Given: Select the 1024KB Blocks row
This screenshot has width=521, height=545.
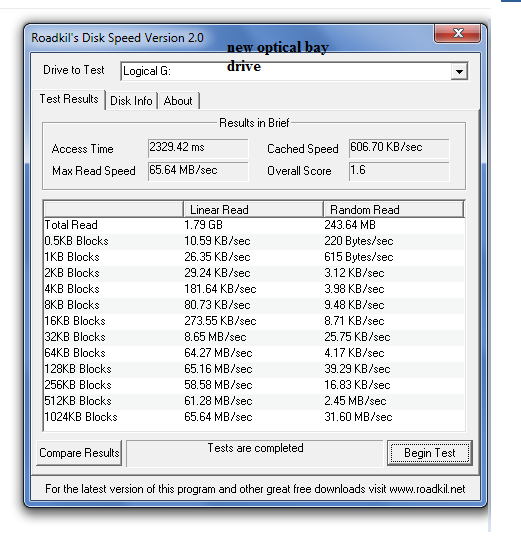Looking at the screenshot, I should pos(254,417).
